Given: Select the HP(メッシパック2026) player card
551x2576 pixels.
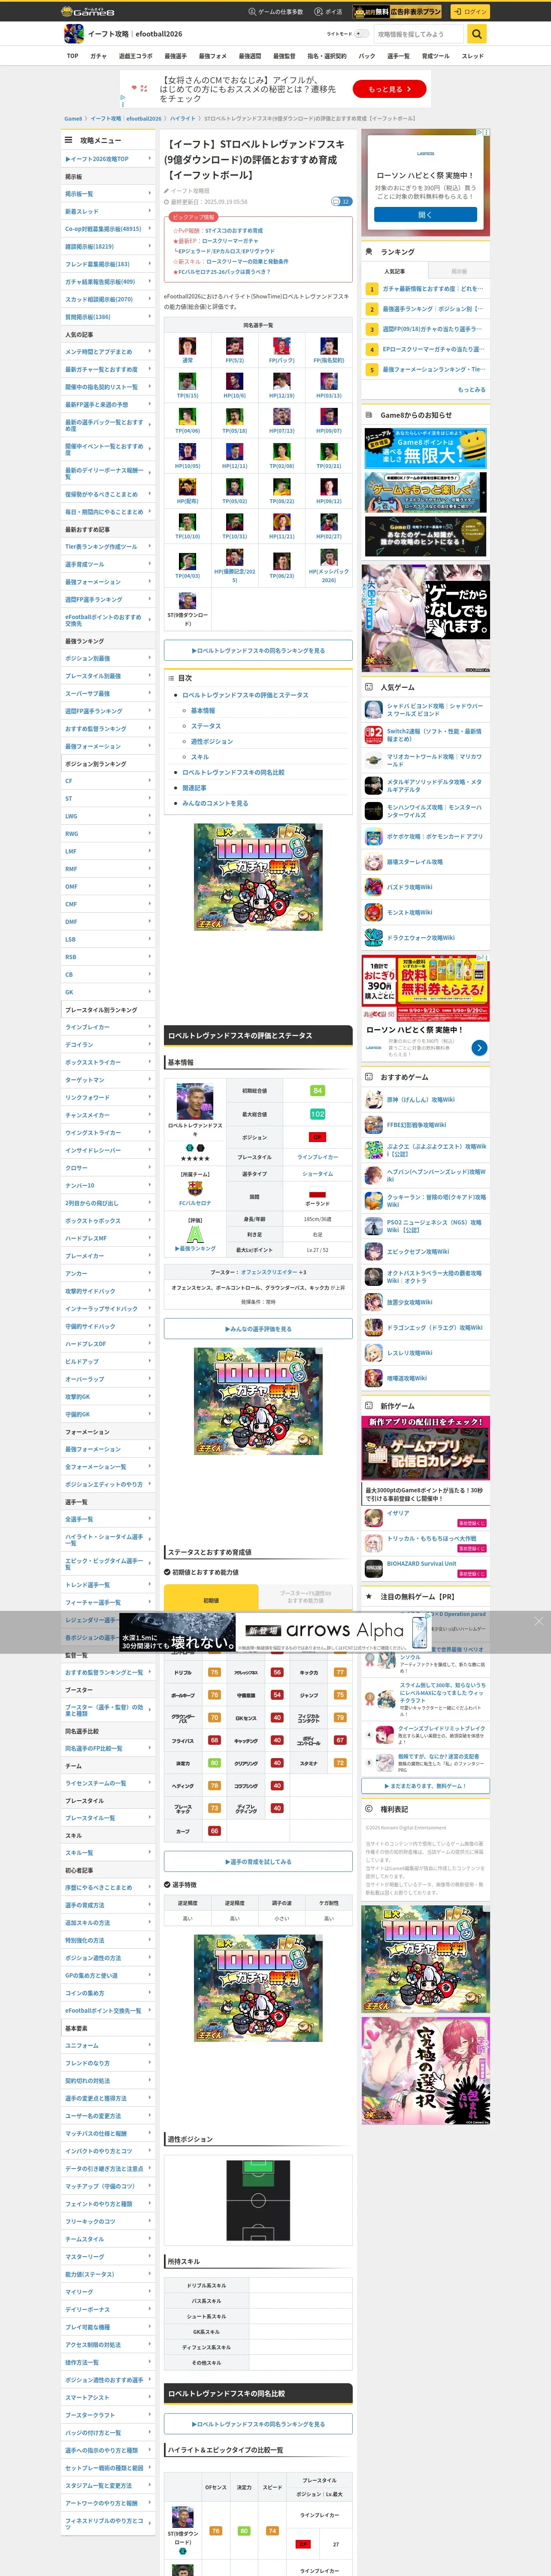Looking at the screenshot, I should click(329, 557).
